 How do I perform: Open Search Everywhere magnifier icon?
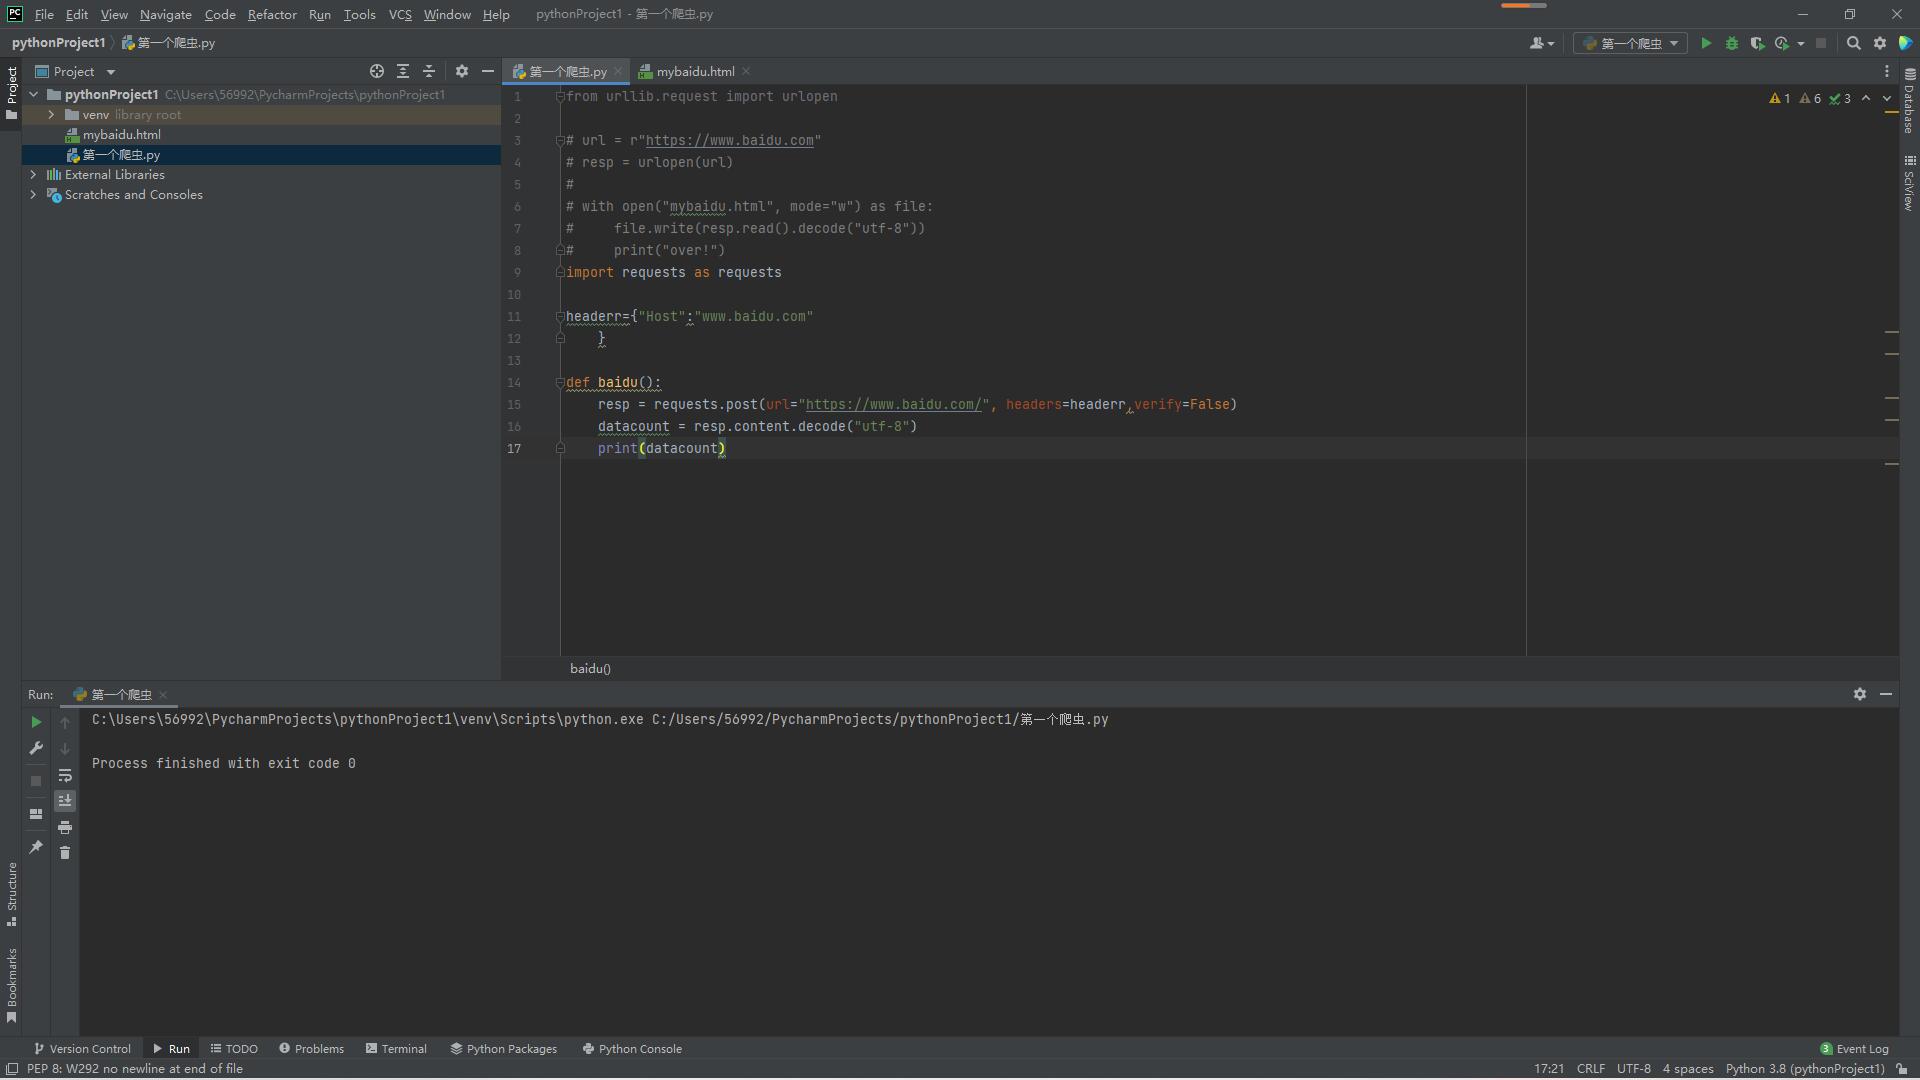tap(1853, 43)
